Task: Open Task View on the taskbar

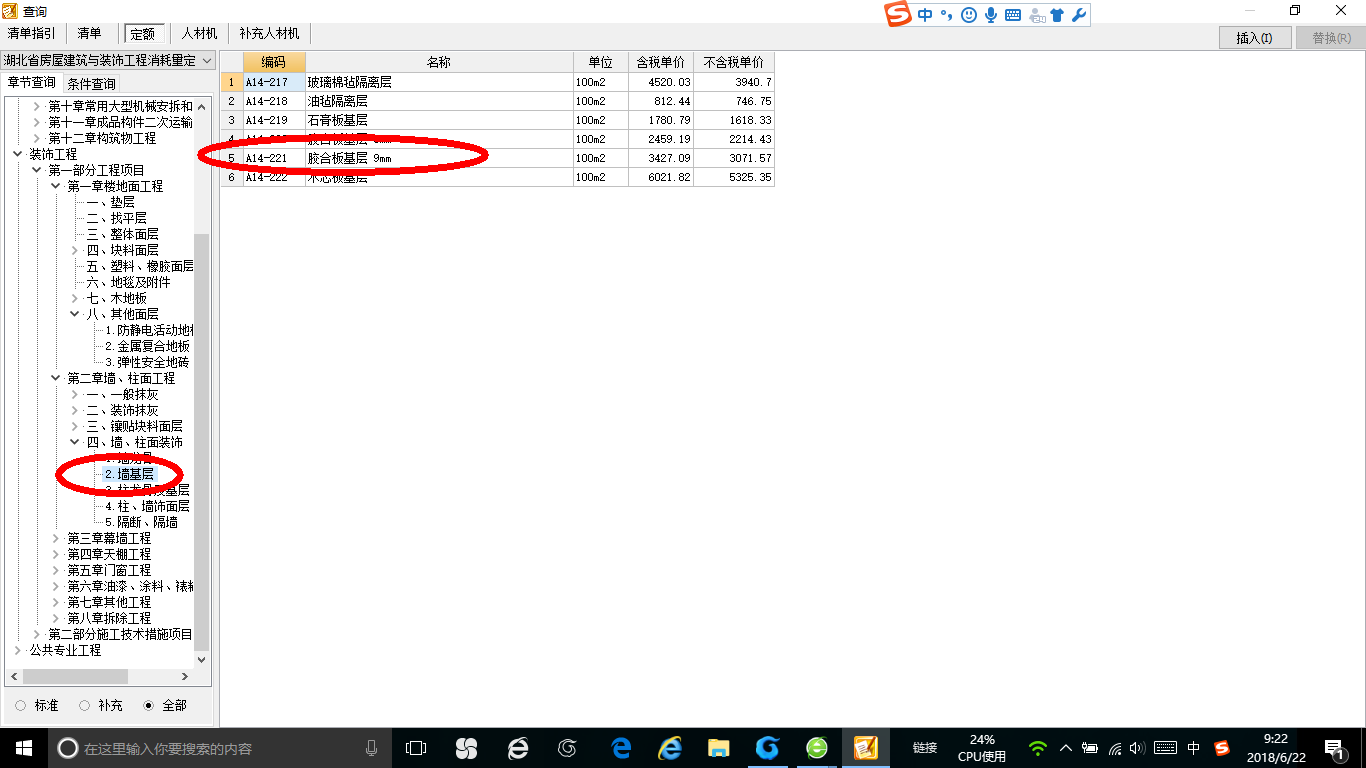Action: coord(416,748)
